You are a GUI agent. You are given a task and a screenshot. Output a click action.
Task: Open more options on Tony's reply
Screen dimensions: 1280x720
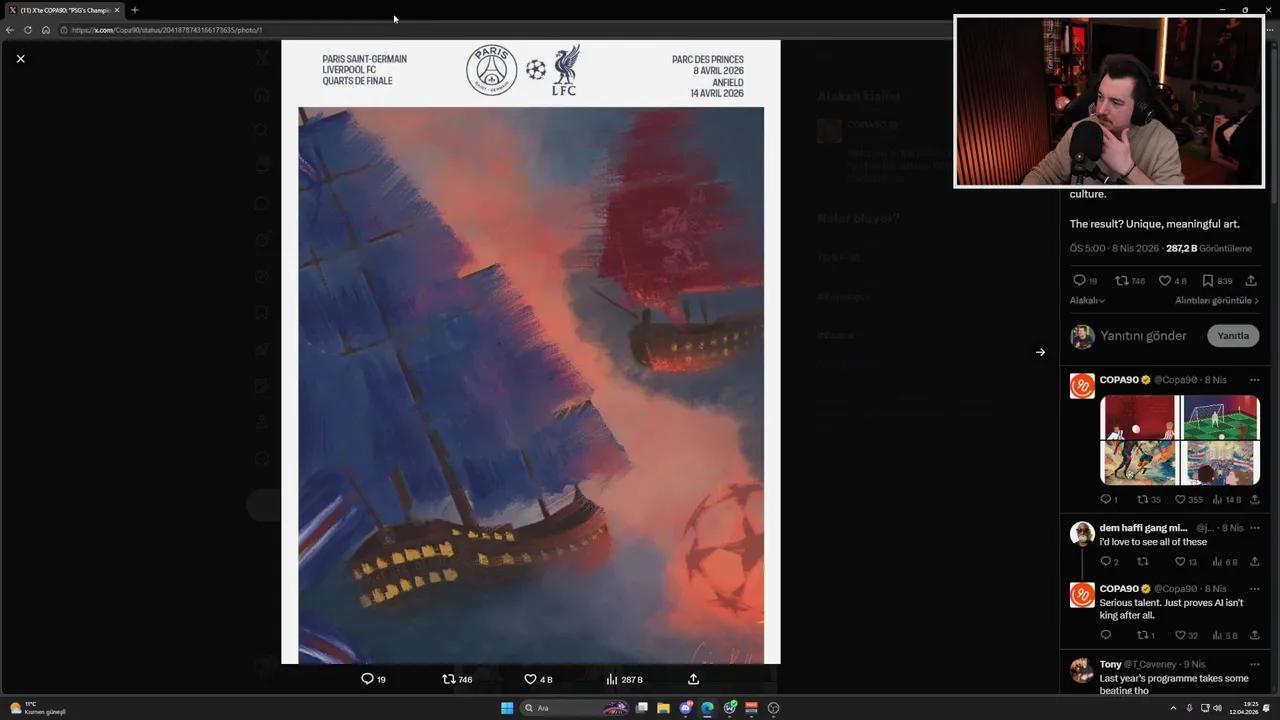tap(1254, 664)
